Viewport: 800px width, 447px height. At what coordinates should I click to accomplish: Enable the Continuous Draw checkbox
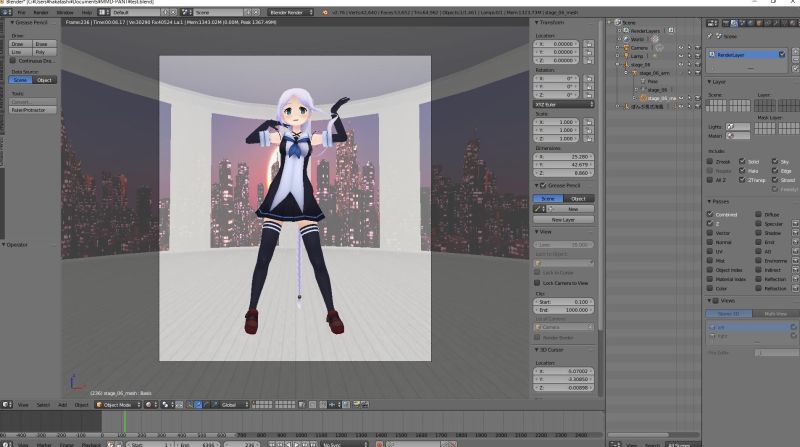pos(13,61)
